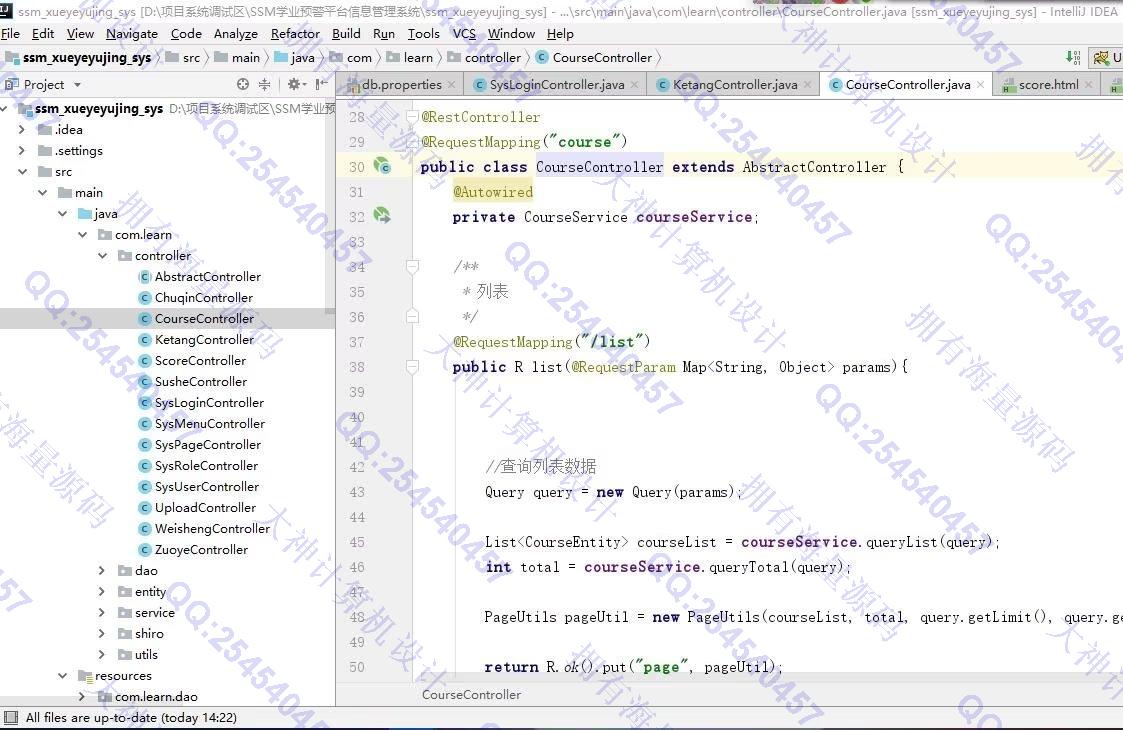
Task: Collapse the Javadoc fold marker at line 34
Action: point(412,266)
